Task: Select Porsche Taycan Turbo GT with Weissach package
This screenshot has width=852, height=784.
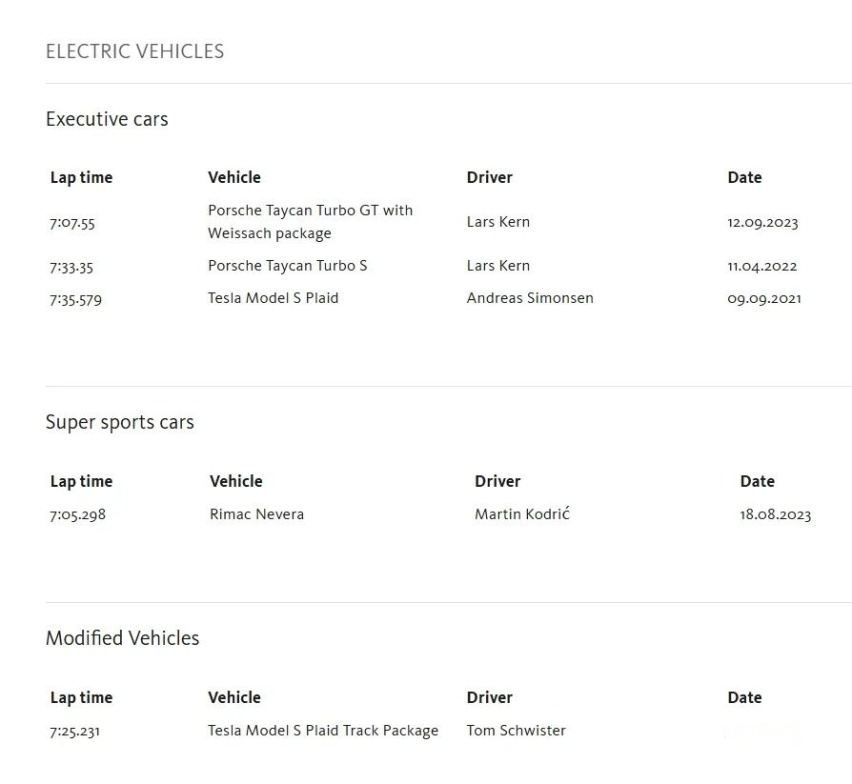Action: (x=310, y=222)
